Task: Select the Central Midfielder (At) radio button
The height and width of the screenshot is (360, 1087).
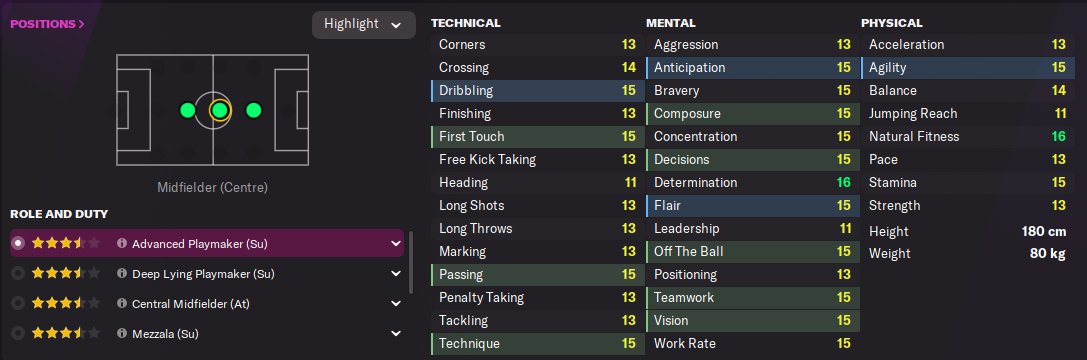Action: click(19, 304)
